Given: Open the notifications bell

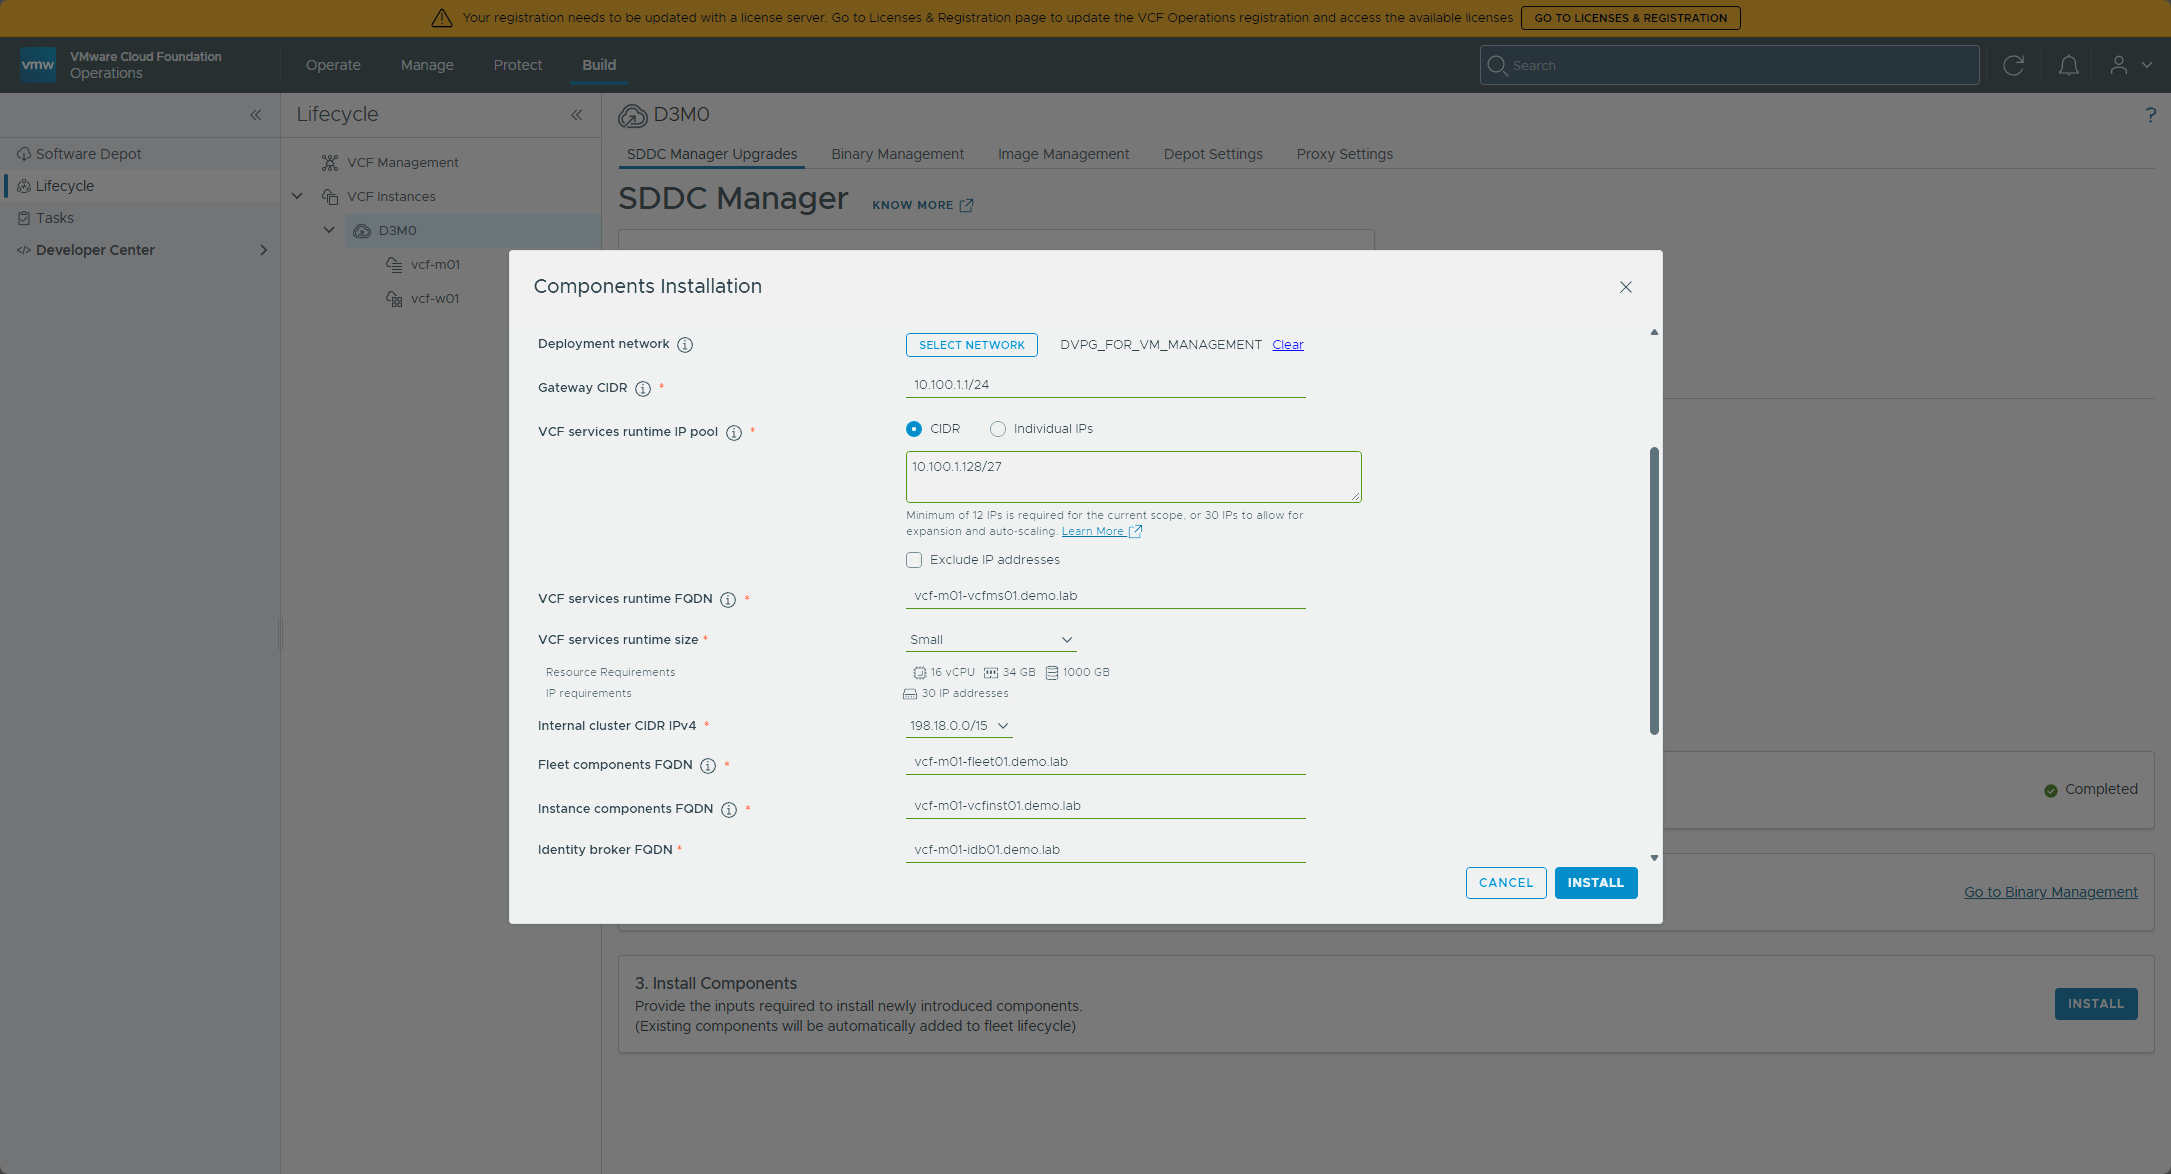Looking at the screenshot, I should pyautogui.click(x=2069, y=65).
